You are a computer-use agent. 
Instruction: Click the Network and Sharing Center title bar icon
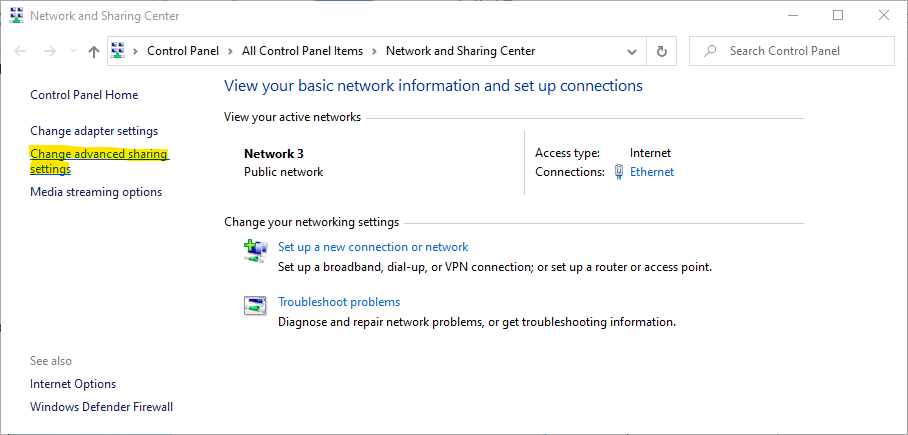pyautogui.click(x=16, y=16)
